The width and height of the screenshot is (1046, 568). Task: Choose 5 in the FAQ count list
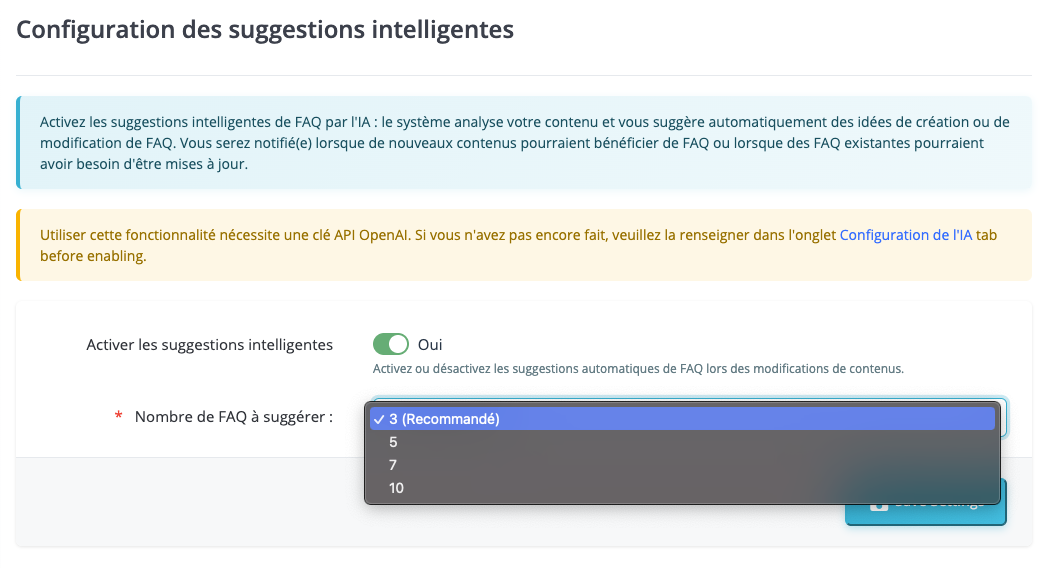tap(394, 442)
